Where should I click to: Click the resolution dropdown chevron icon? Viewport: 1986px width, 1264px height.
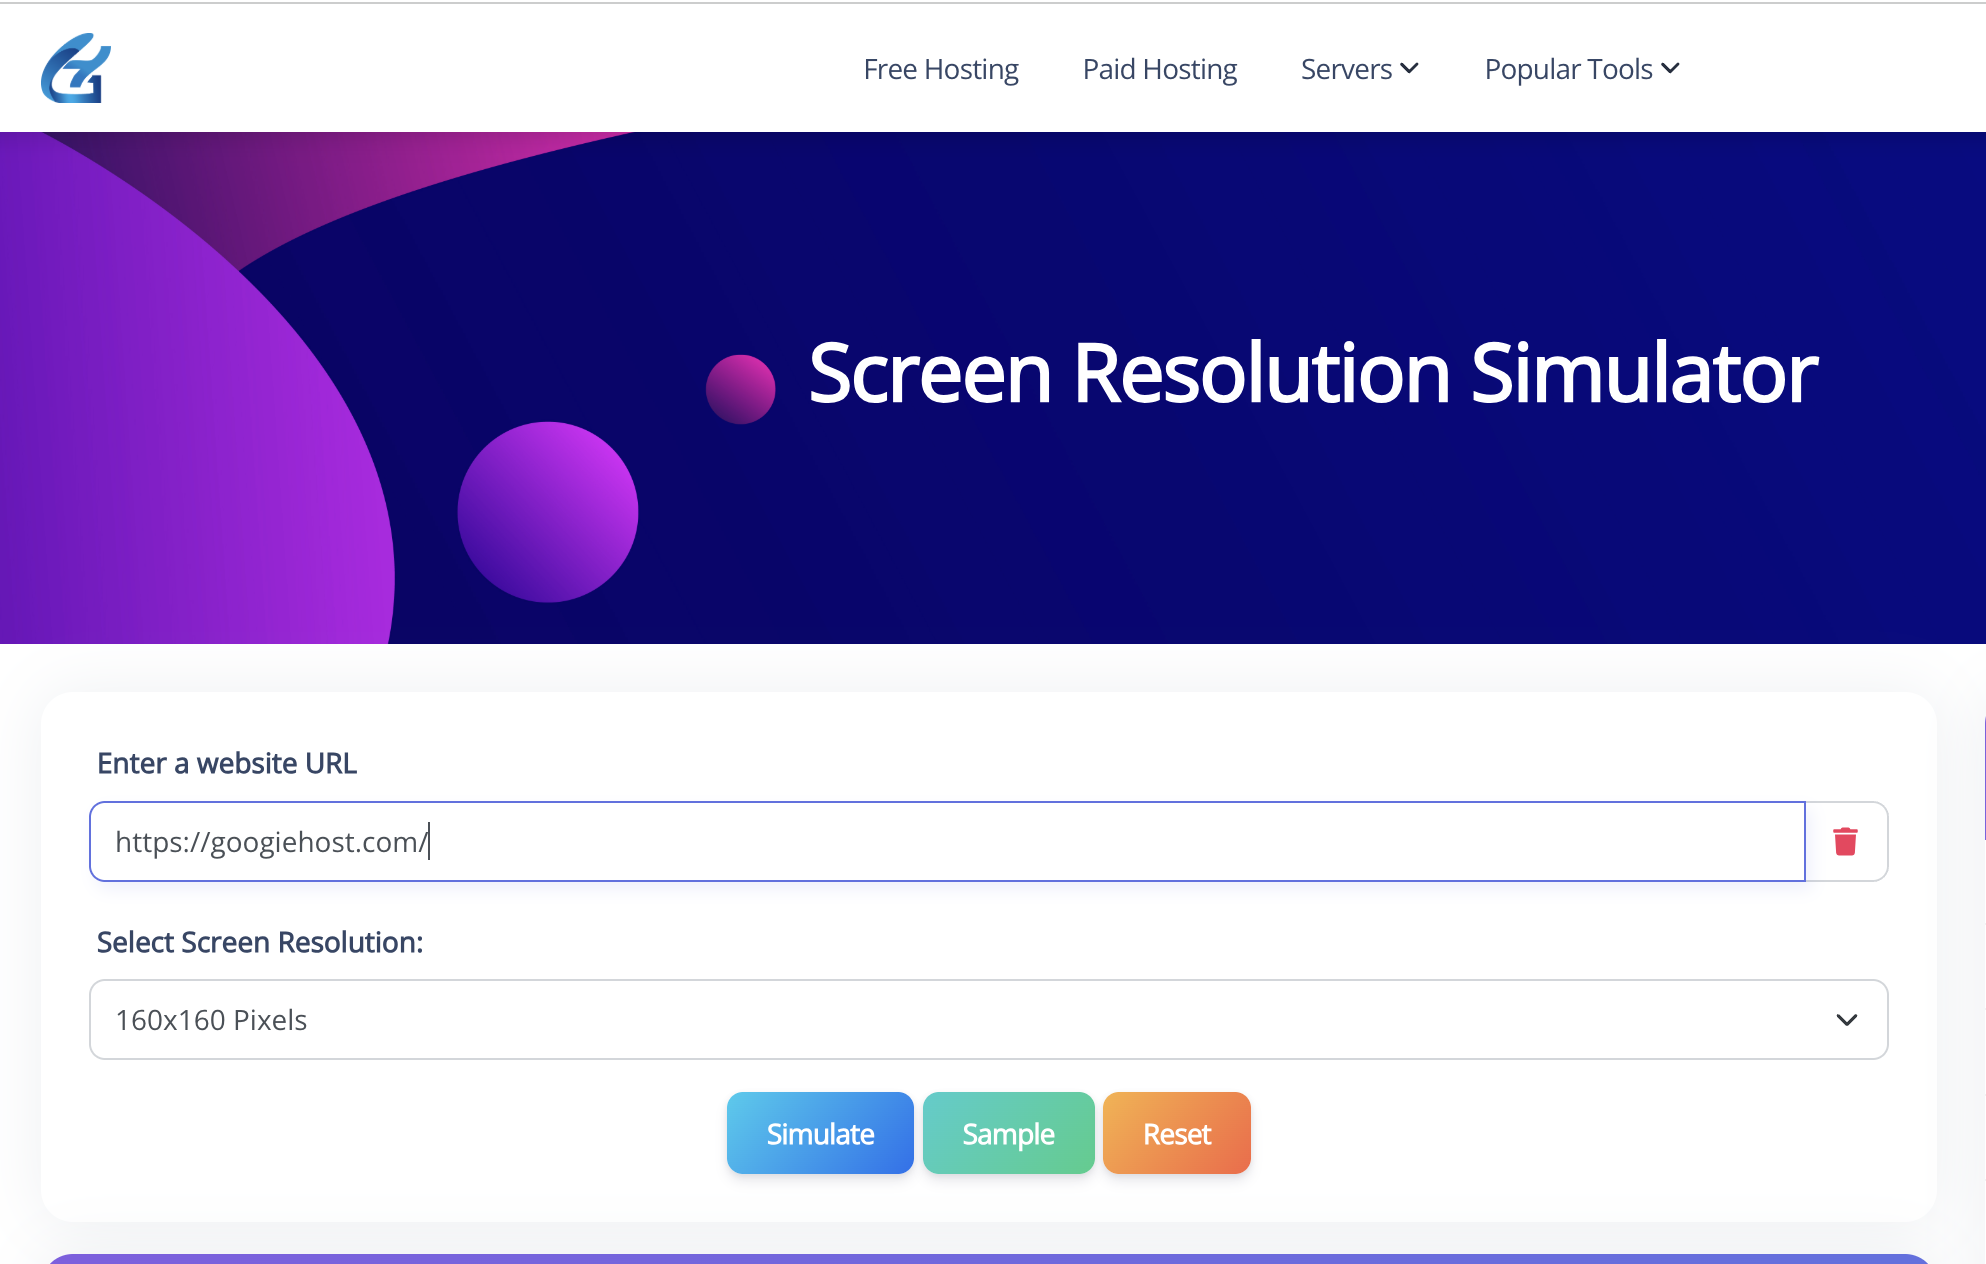tap(1846, 1020)
